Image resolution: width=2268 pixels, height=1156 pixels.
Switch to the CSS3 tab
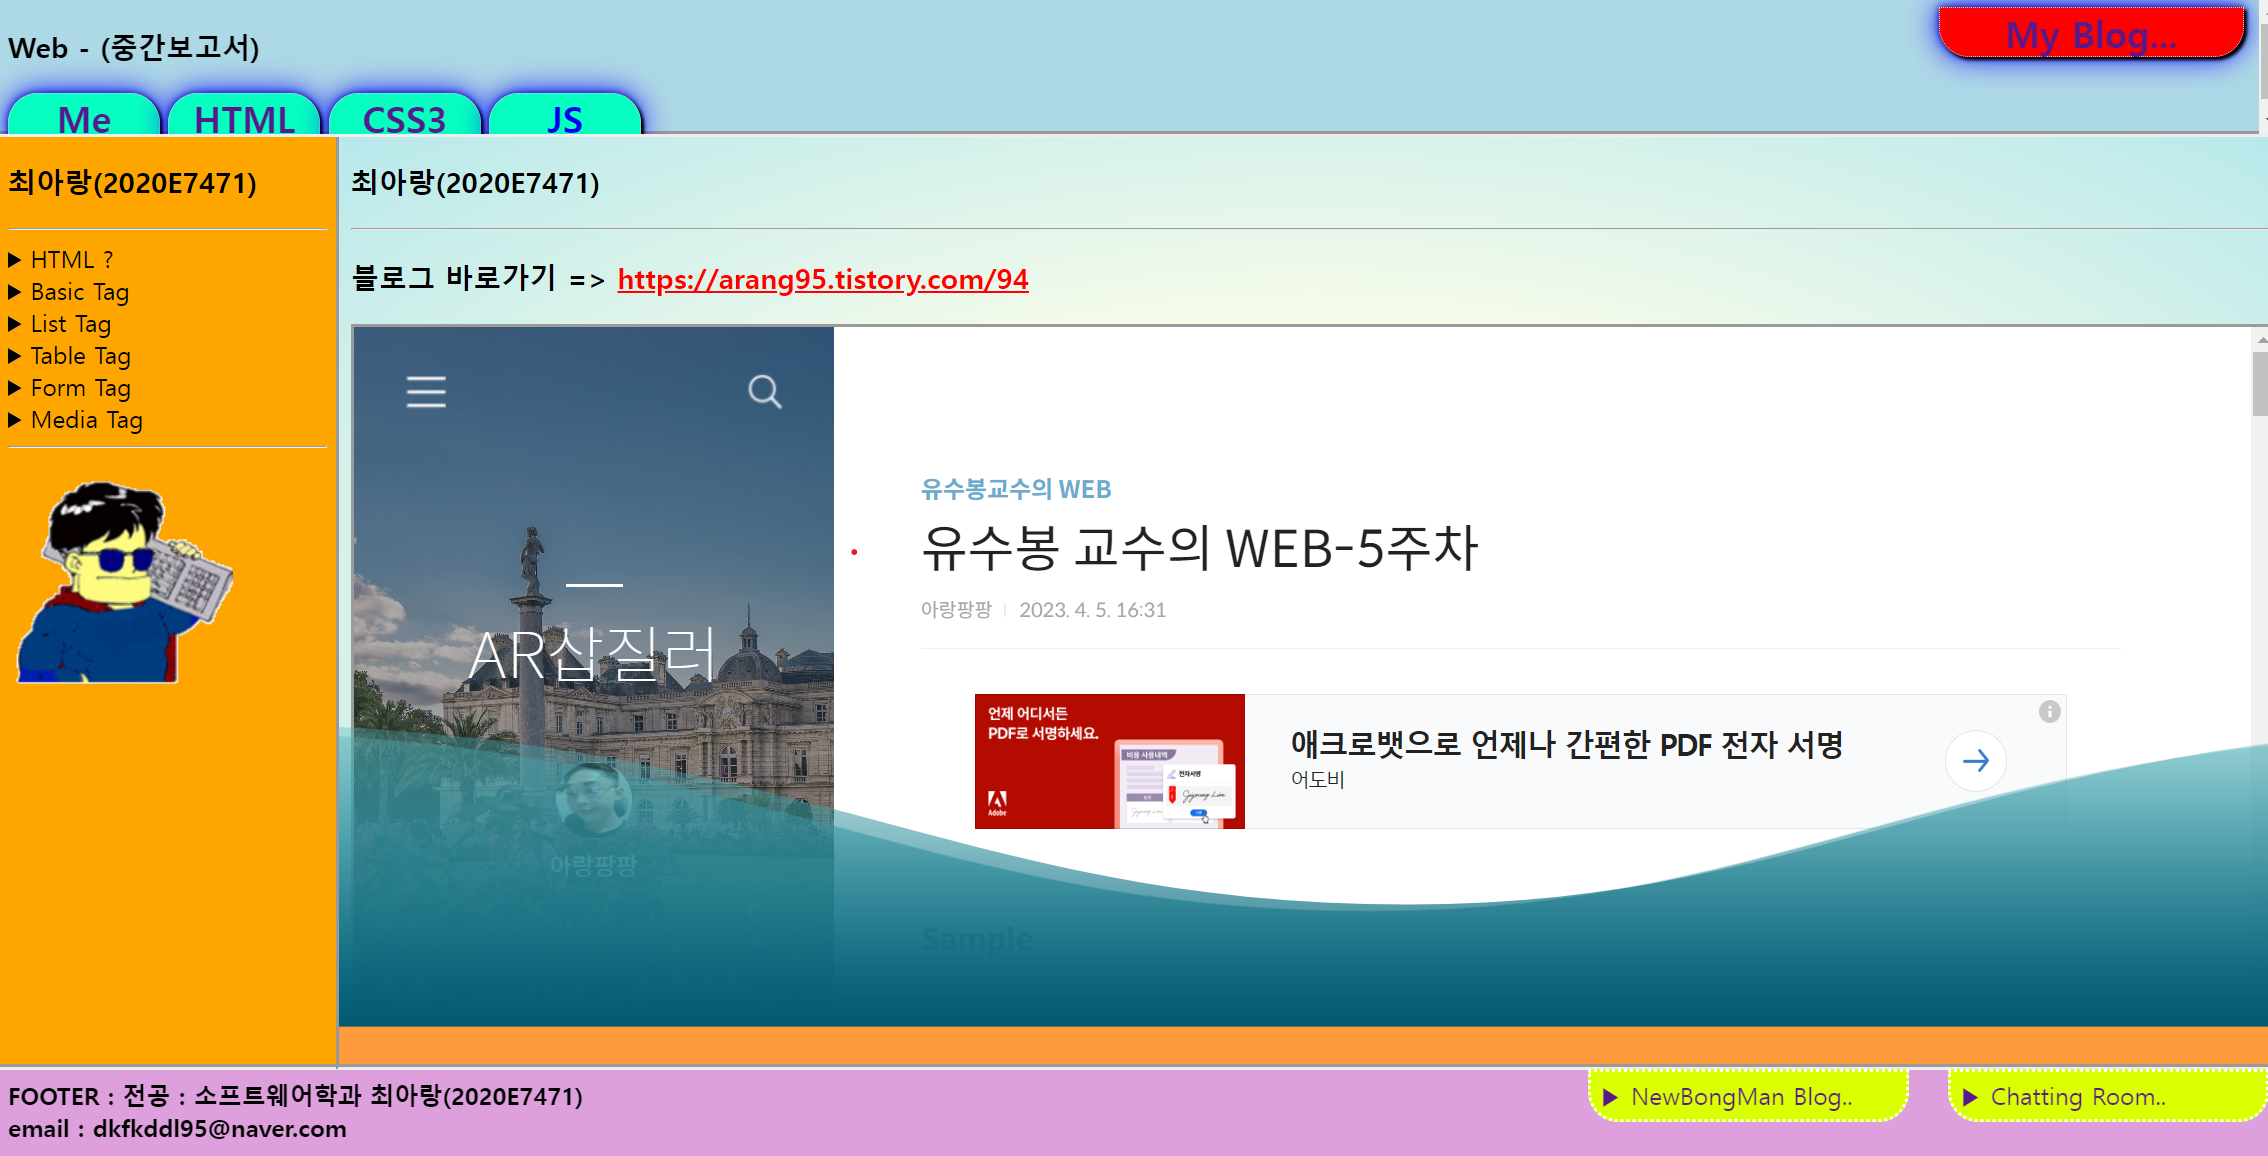point(404,117)
